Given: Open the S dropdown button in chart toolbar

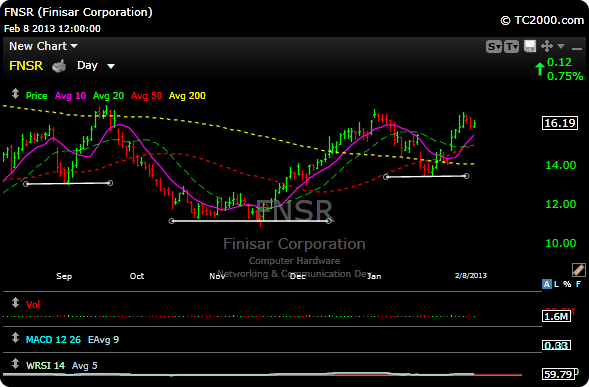Looking at the screenshot, I should tap(494, 47).
